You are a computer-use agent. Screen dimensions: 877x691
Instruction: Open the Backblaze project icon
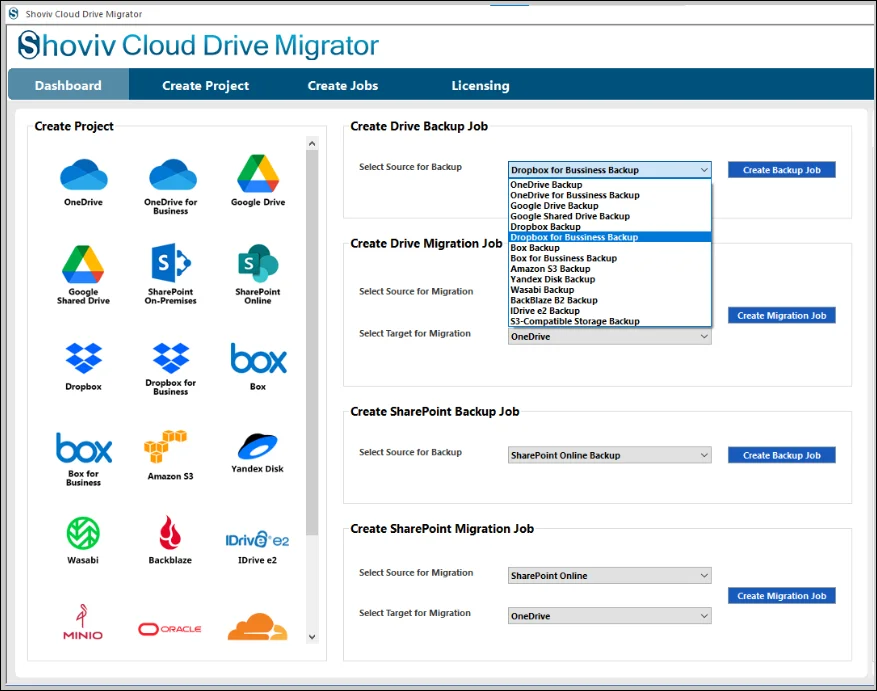(x=170, y=533)
